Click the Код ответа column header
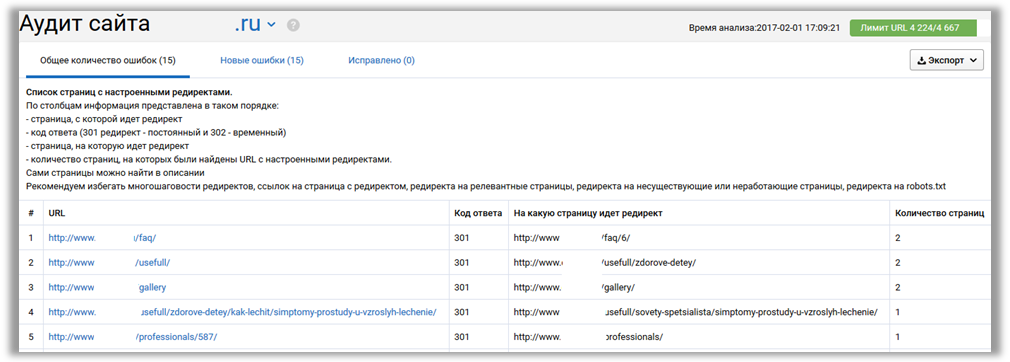The width and height of the screenshot is (1010, 362). [478, 213]
